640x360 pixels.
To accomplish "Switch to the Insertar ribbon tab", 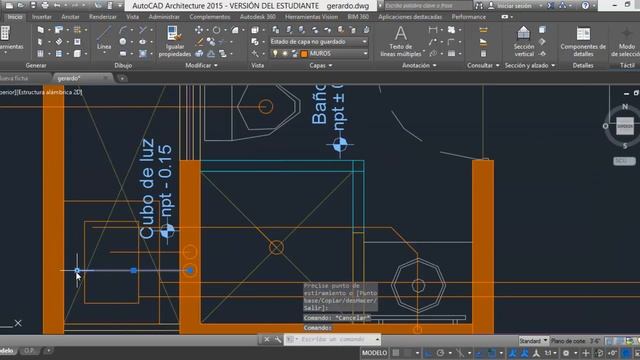I will click(x=42, y=17).
